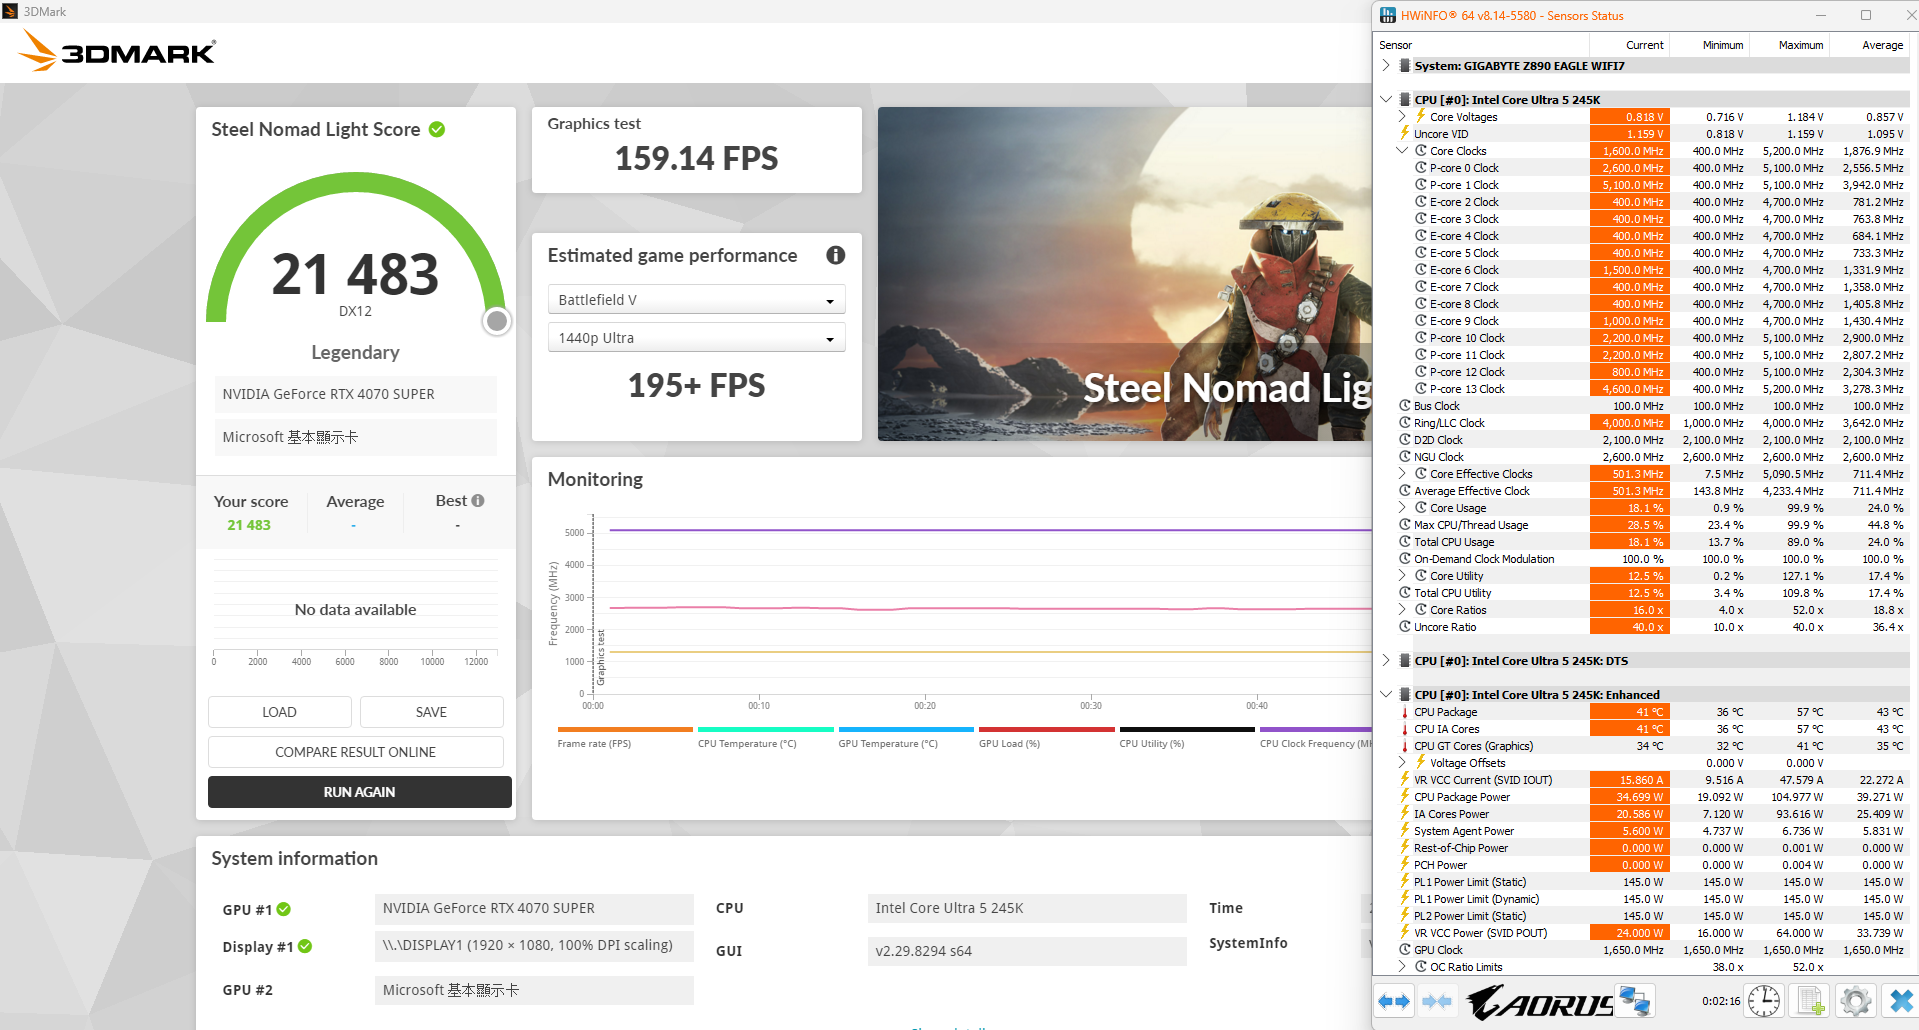Click the shrink columns inward-arrows icon
The width and height of the screenshot is (1919, 1030).
click(1437, 1001)
